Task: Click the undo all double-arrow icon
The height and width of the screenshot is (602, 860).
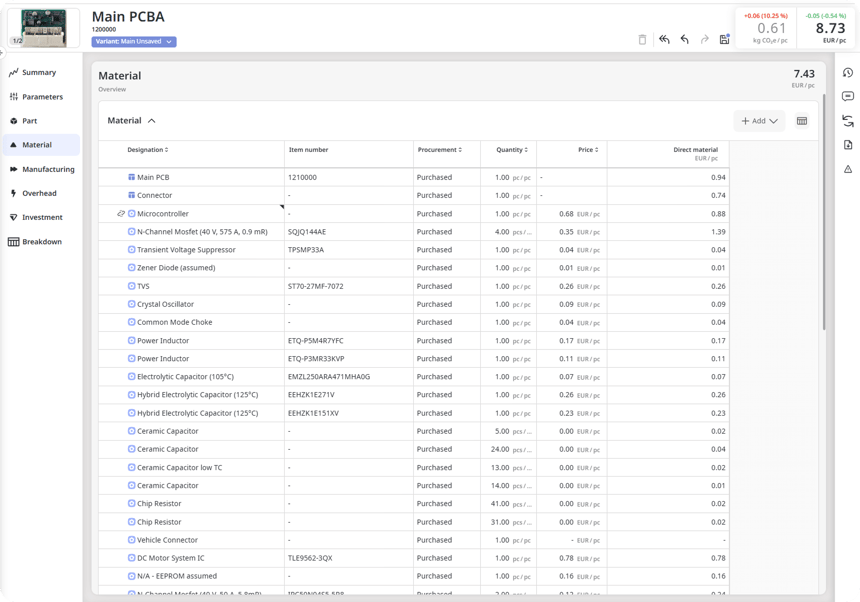Action: 664,40
